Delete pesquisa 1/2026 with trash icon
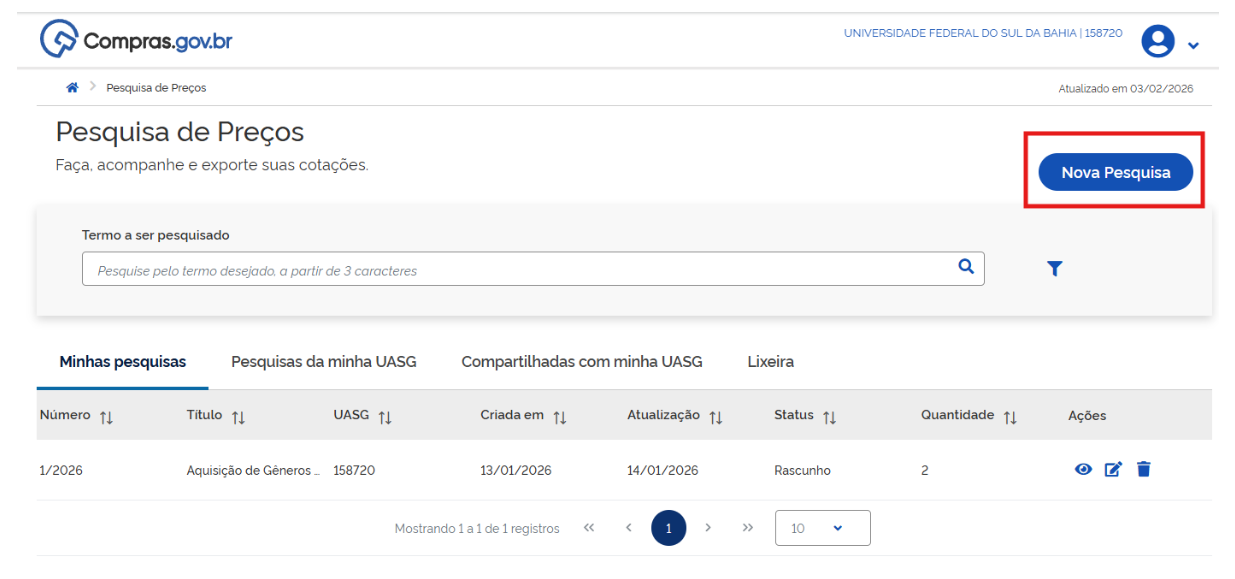The height and width of the screenshot is (579, 1235). tap(1144, 469)
